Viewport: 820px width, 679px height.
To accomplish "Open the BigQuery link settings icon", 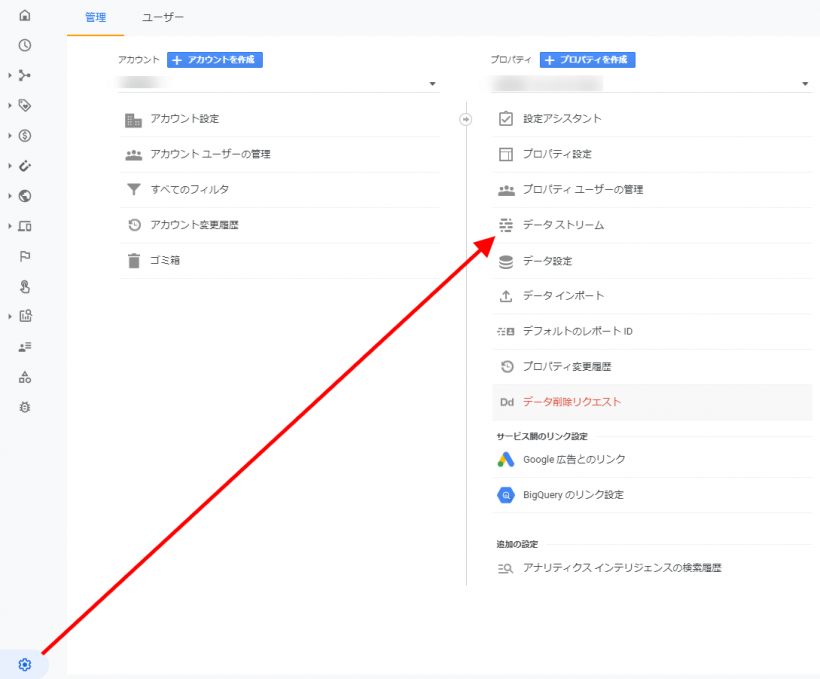I will pyautogui.click(x=505, y=495).
